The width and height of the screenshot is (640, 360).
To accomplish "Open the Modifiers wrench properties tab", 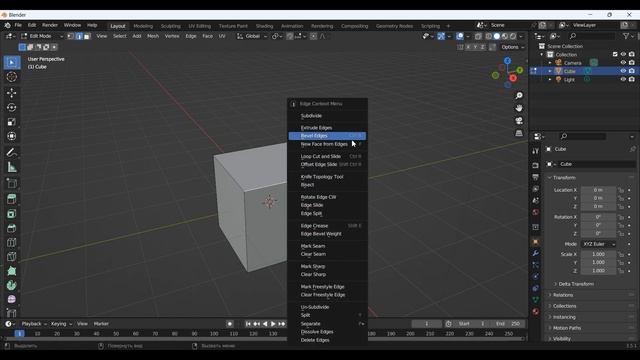I will pyautogui.click(x=536, y=253).
